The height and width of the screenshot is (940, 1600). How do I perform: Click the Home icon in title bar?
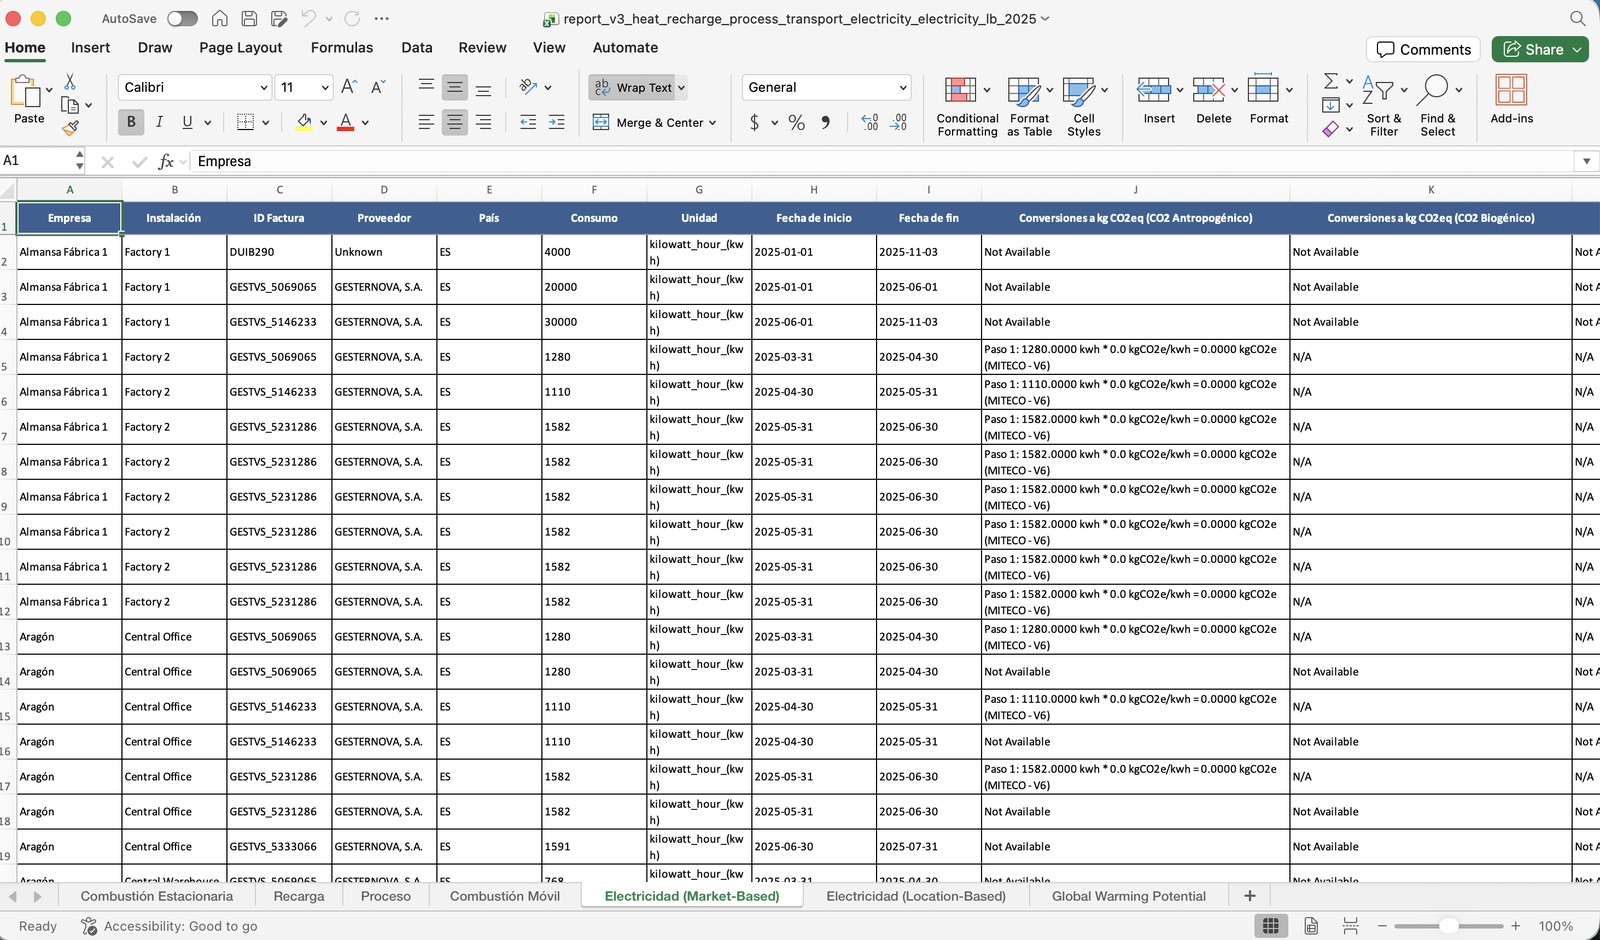tap(220, 19)
